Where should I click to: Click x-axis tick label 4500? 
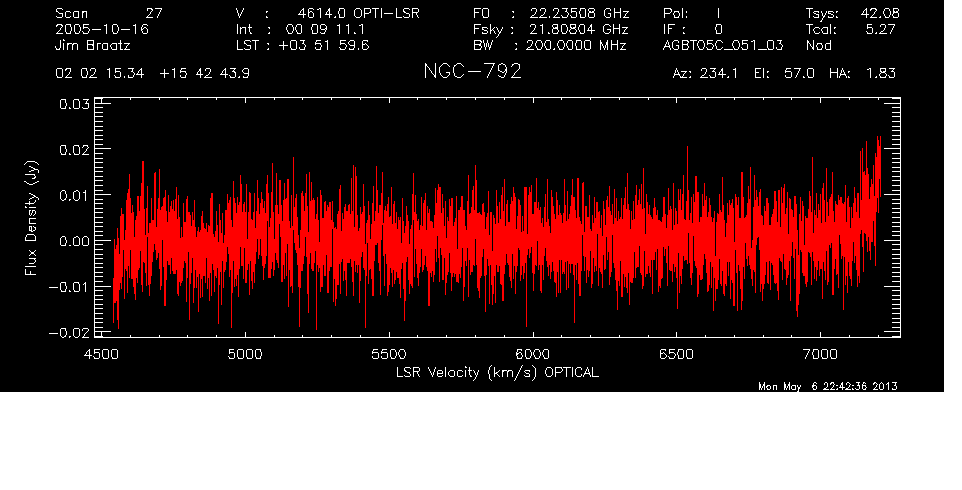click(x=101, y=354)
